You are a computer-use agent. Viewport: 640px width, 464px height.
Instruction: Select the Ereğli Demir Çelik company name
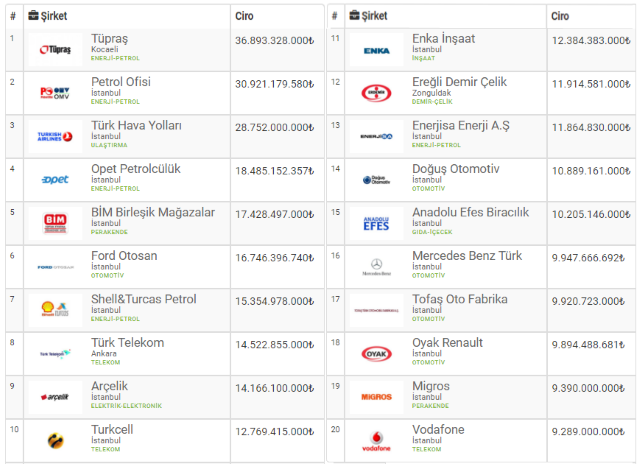click(x=459, y=82)
